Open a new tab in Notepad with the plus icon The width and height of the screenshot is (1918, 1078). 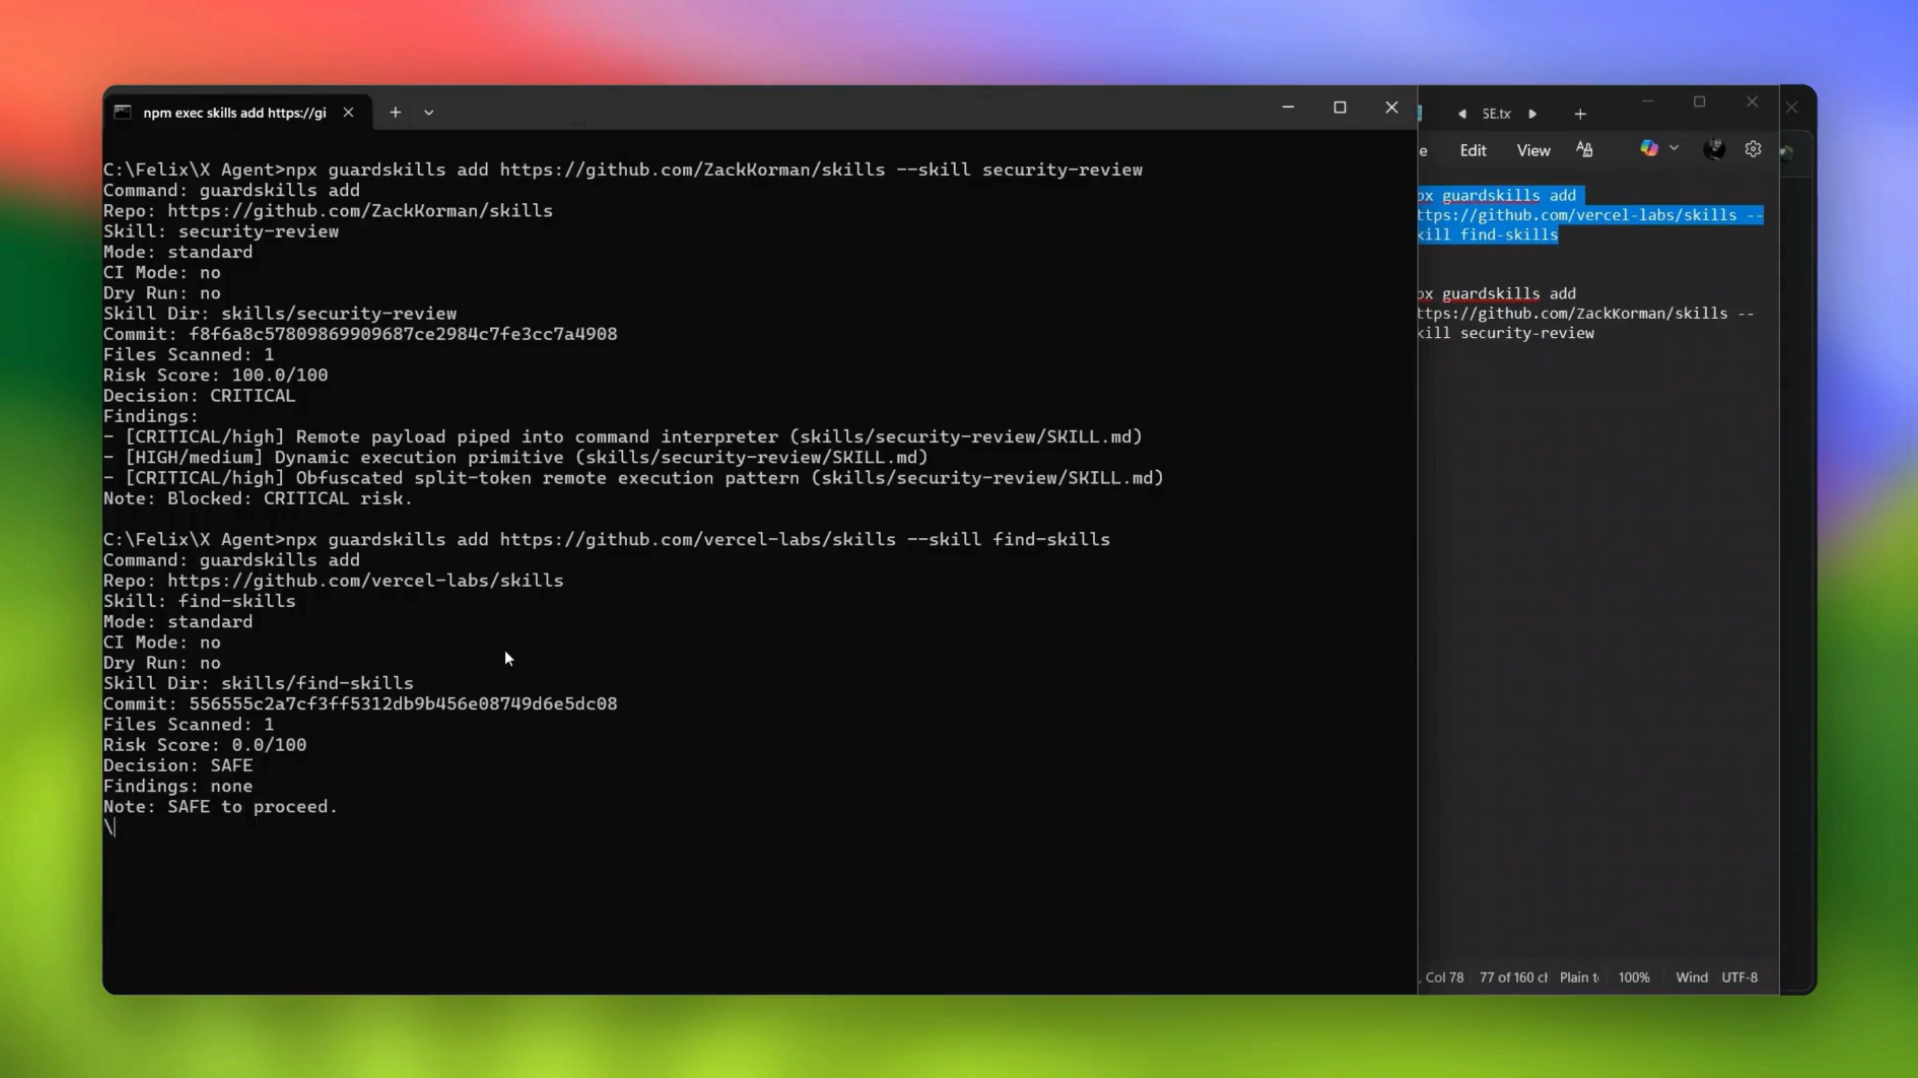(x=1580, y=114)
